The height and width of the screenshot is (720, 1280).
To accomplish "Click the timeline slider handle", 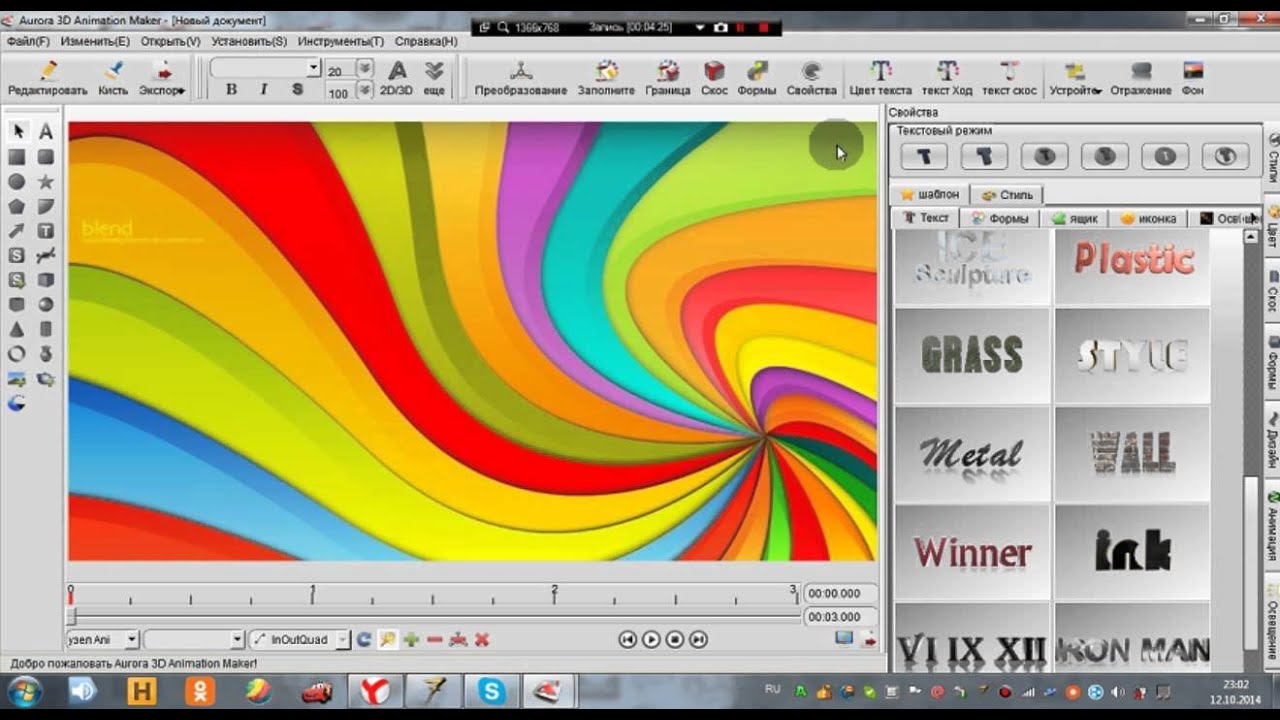I will click(71, 617).
